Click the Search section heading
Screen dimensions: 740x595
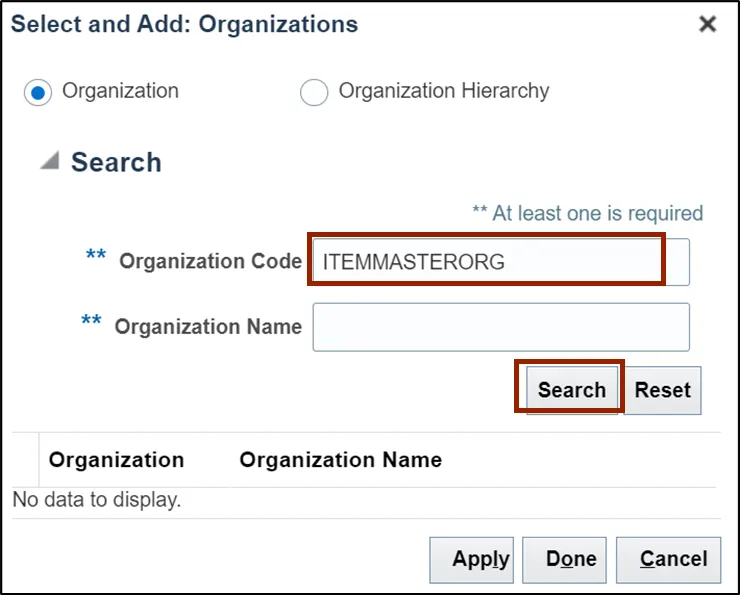(116, 162)
